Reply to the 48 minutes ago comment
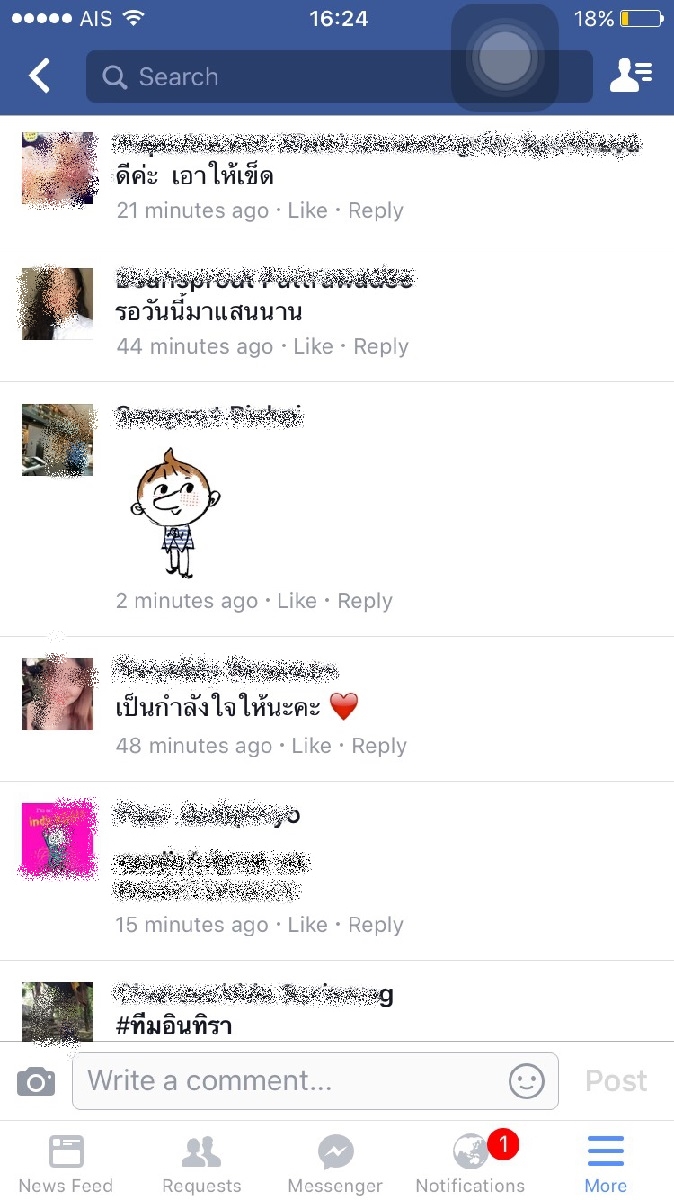 [x=379, y=746]
